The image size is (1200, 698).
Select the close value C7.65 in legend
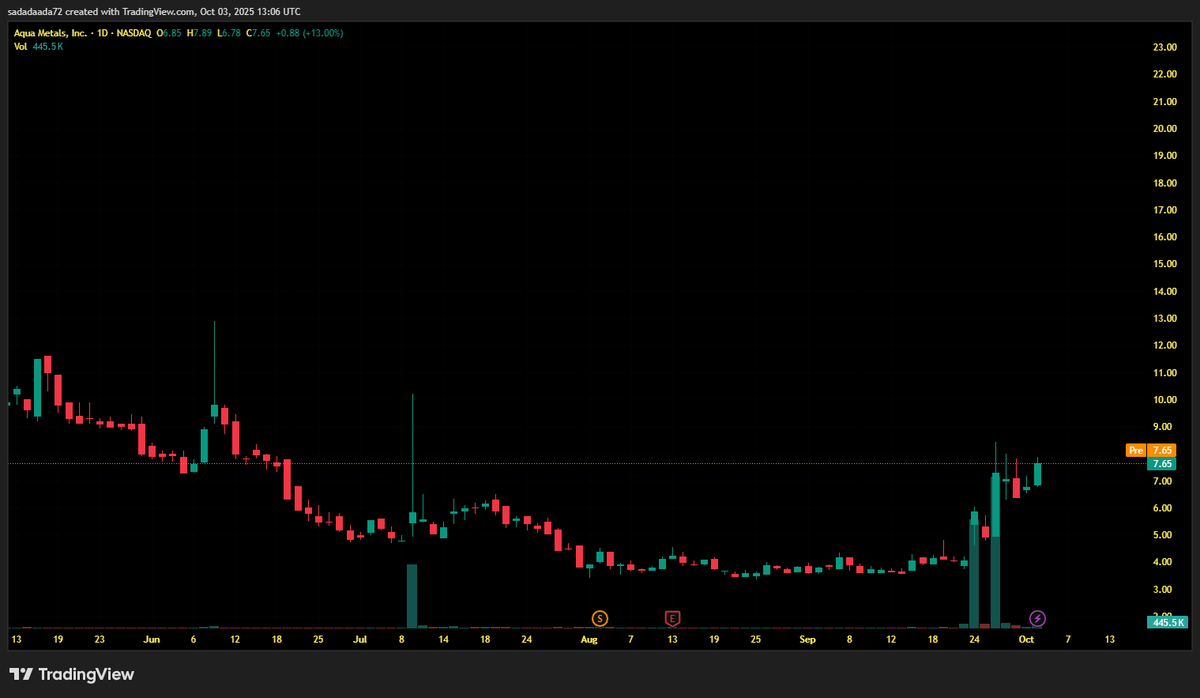[260, 33]
